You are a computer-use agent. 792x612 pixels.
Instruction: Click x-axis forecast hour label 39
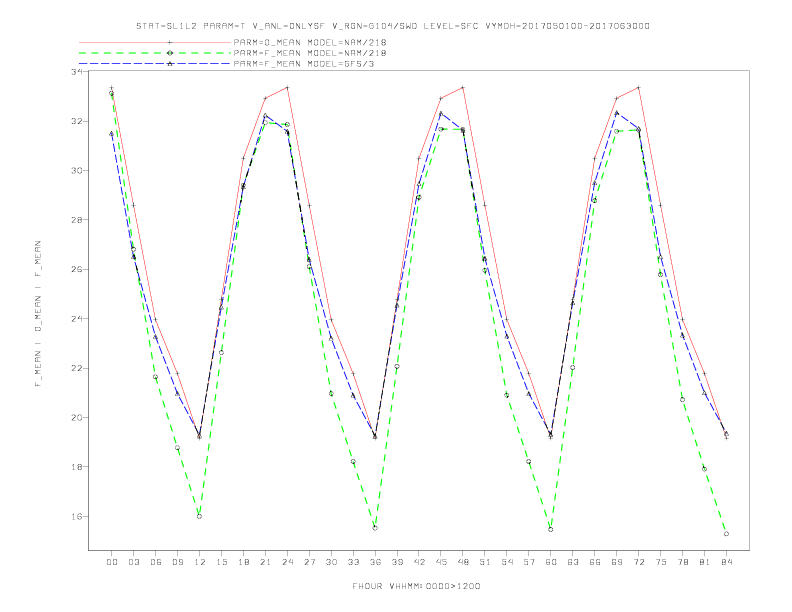(x=398, y=562)
